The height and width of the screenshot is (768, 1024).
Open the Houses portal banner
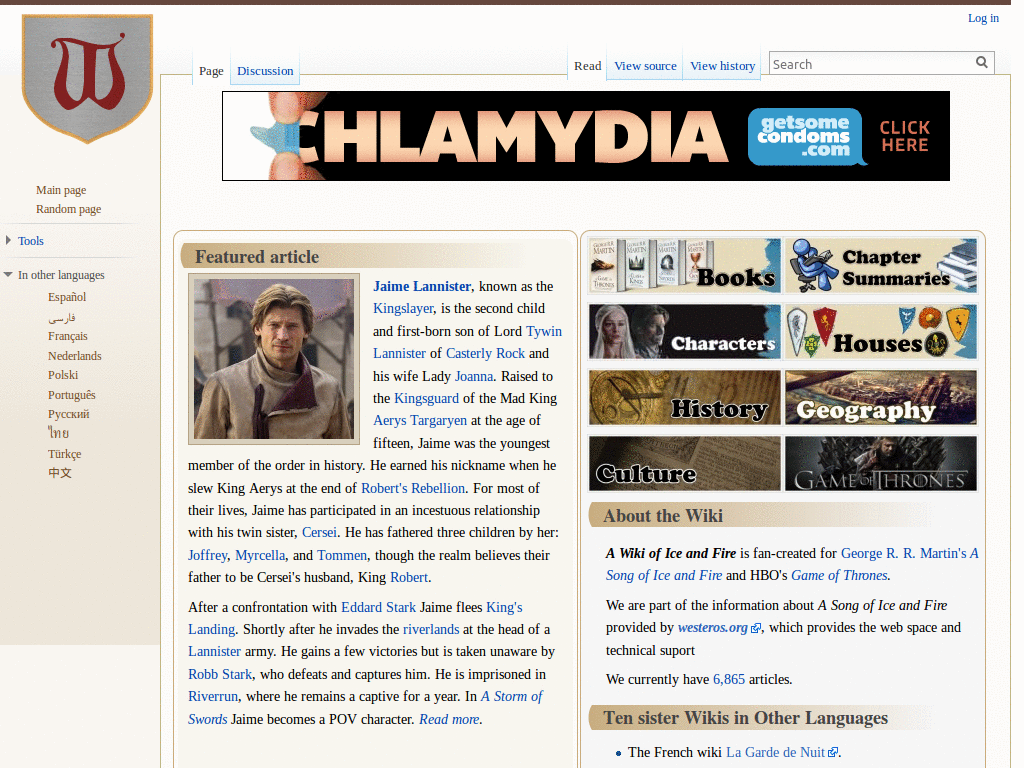pos(881,332)
